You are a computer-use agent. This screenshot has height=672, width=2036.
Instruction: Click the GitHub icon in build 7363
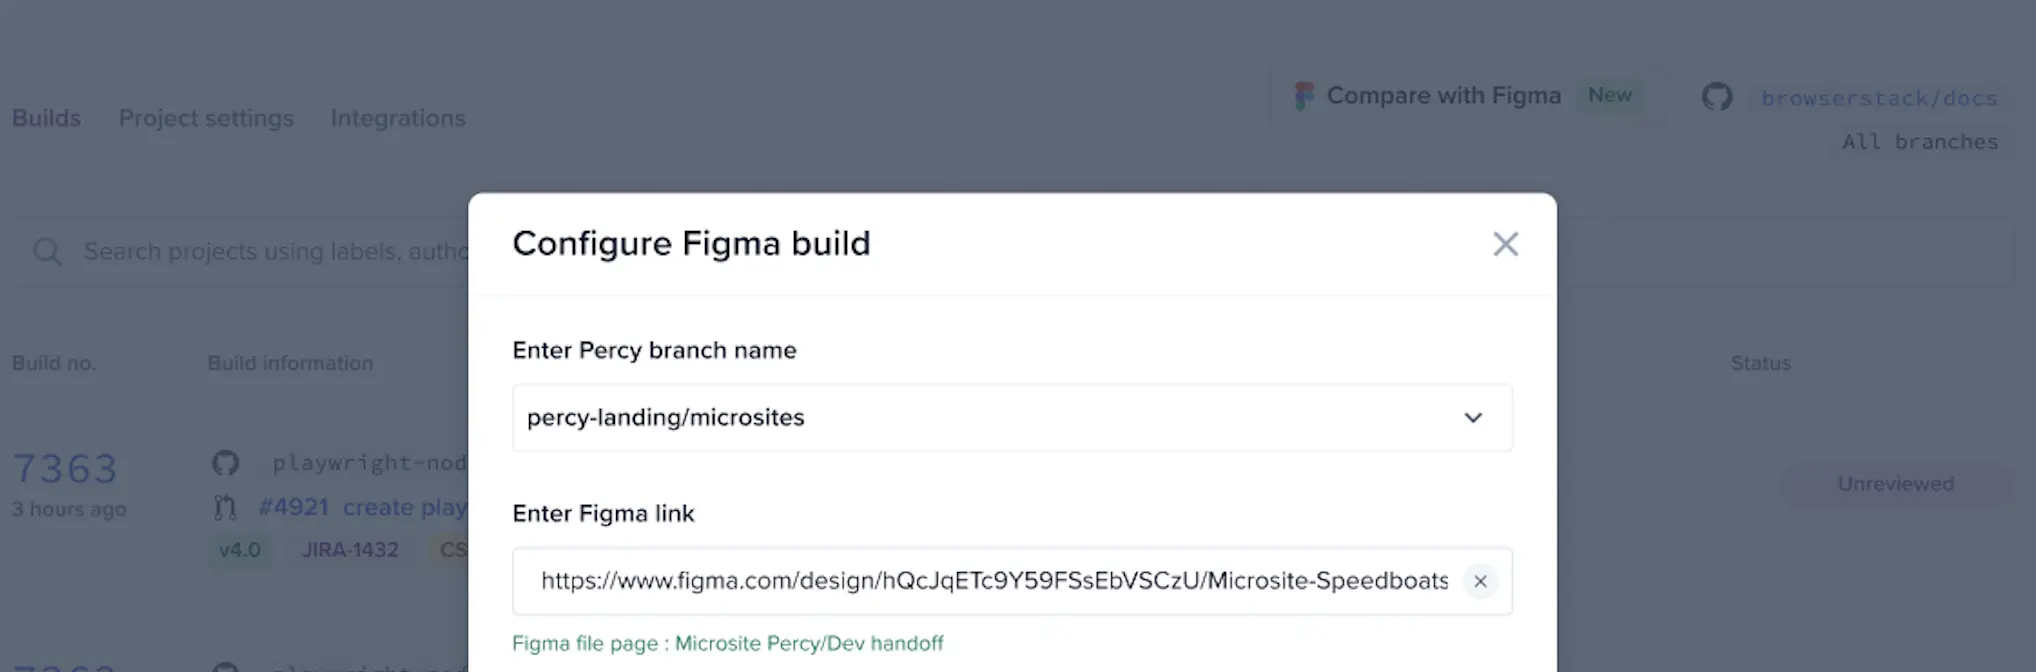[x=225, y=463]
